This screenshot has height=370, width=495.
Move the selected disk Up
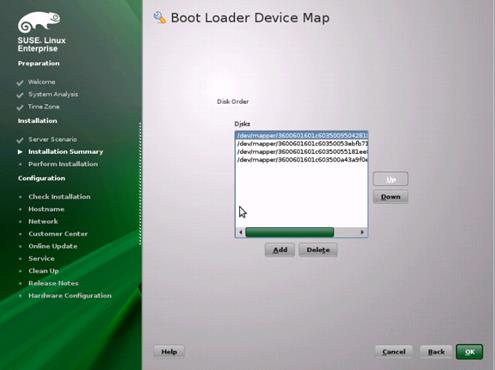click(390, 179)
